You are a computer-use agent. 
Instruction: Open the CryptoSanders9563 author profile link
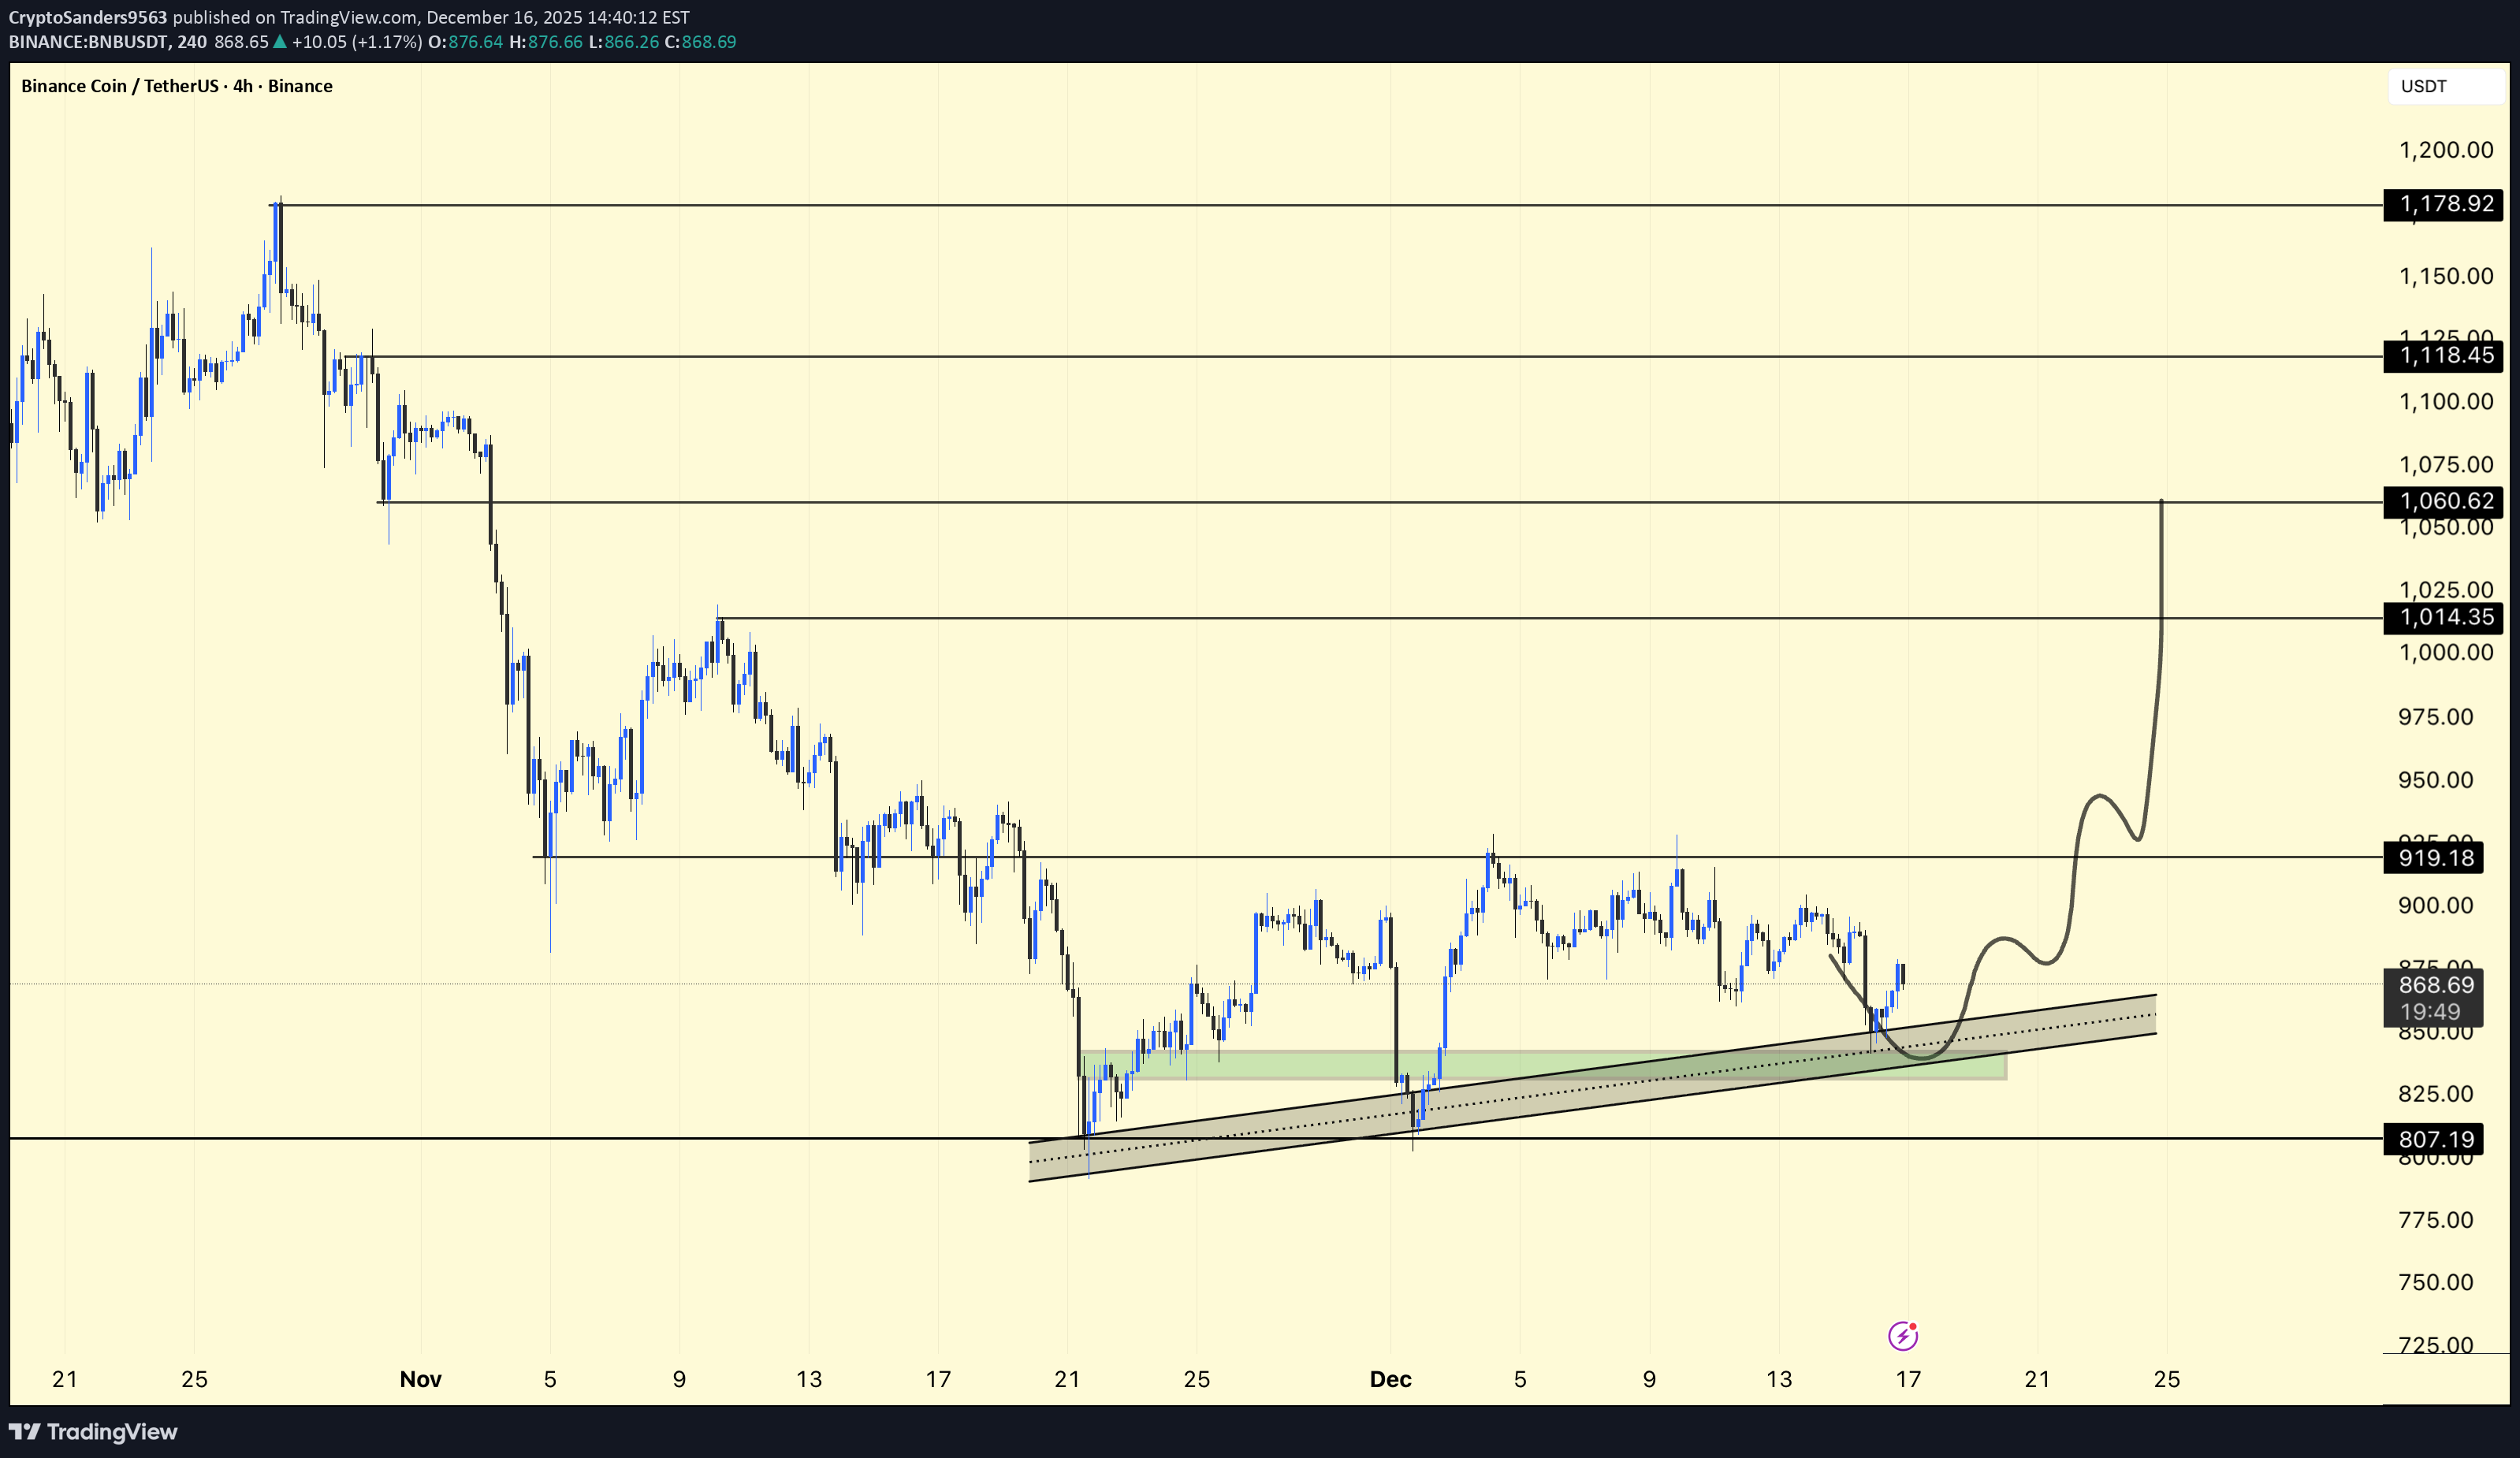click(88, 17)
